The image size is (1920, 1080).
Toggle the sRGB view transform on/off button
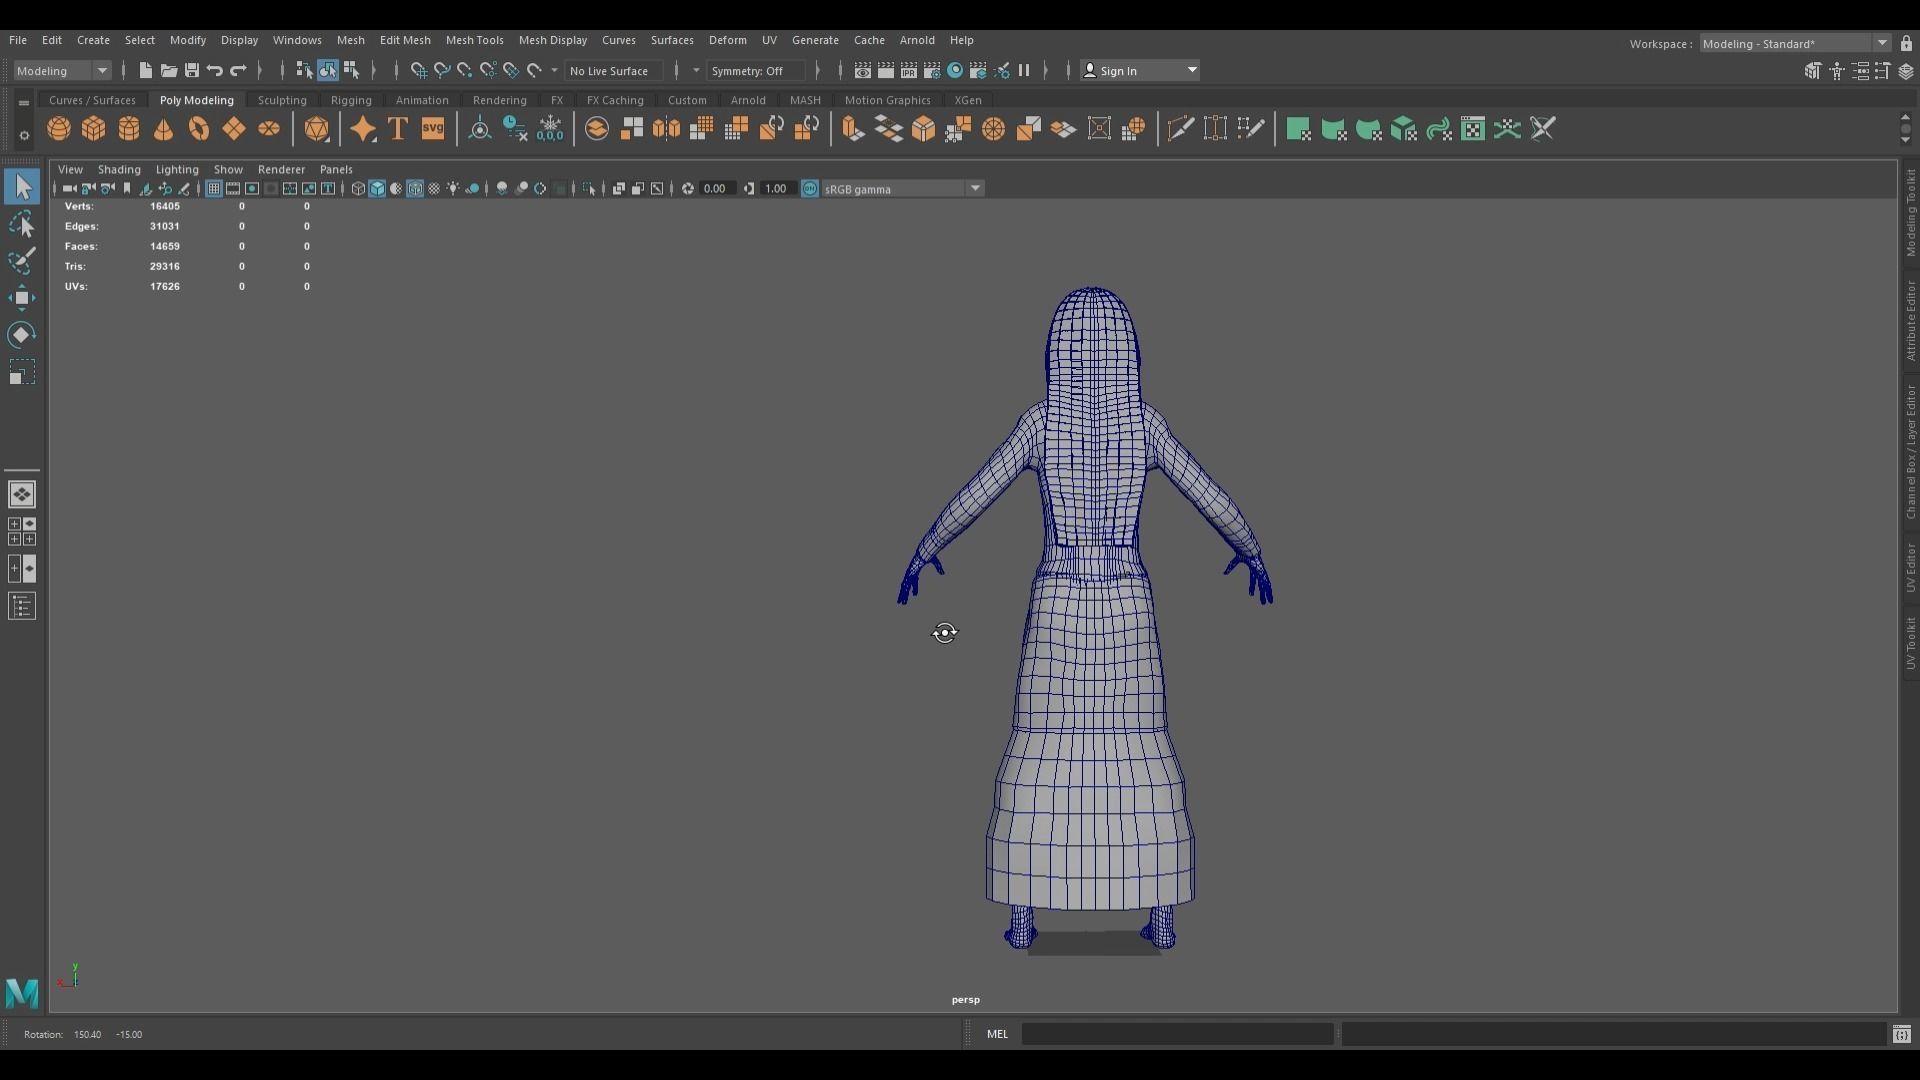click(x=810, y=189)
